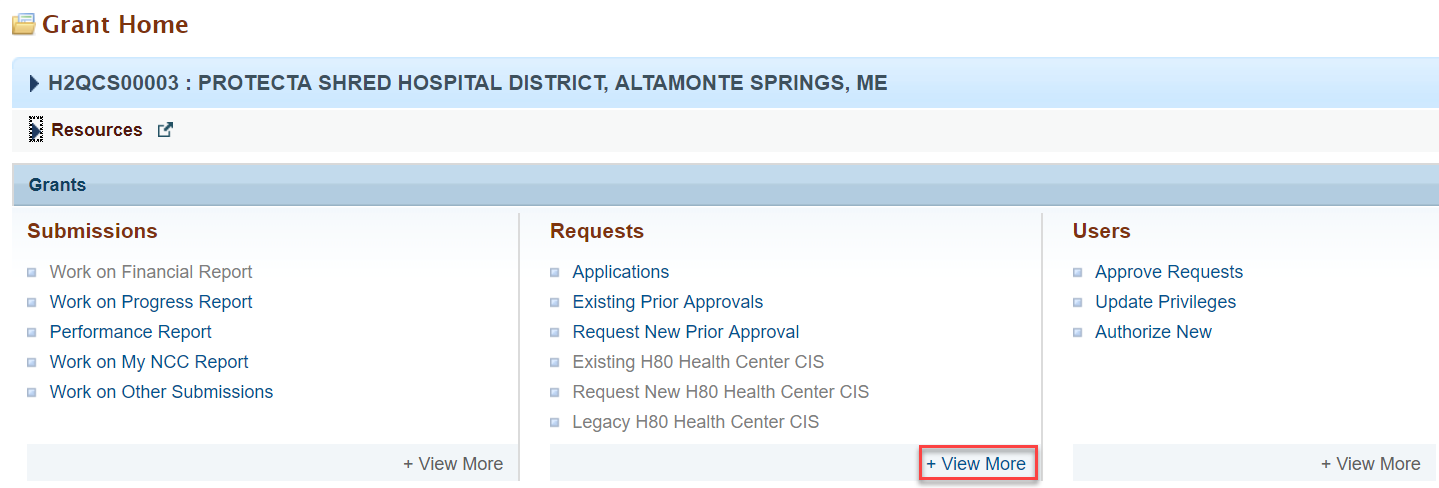Select Request New Prior Approval
The height and width of the screenshot is (488, 1439).
tap(686, 332)
